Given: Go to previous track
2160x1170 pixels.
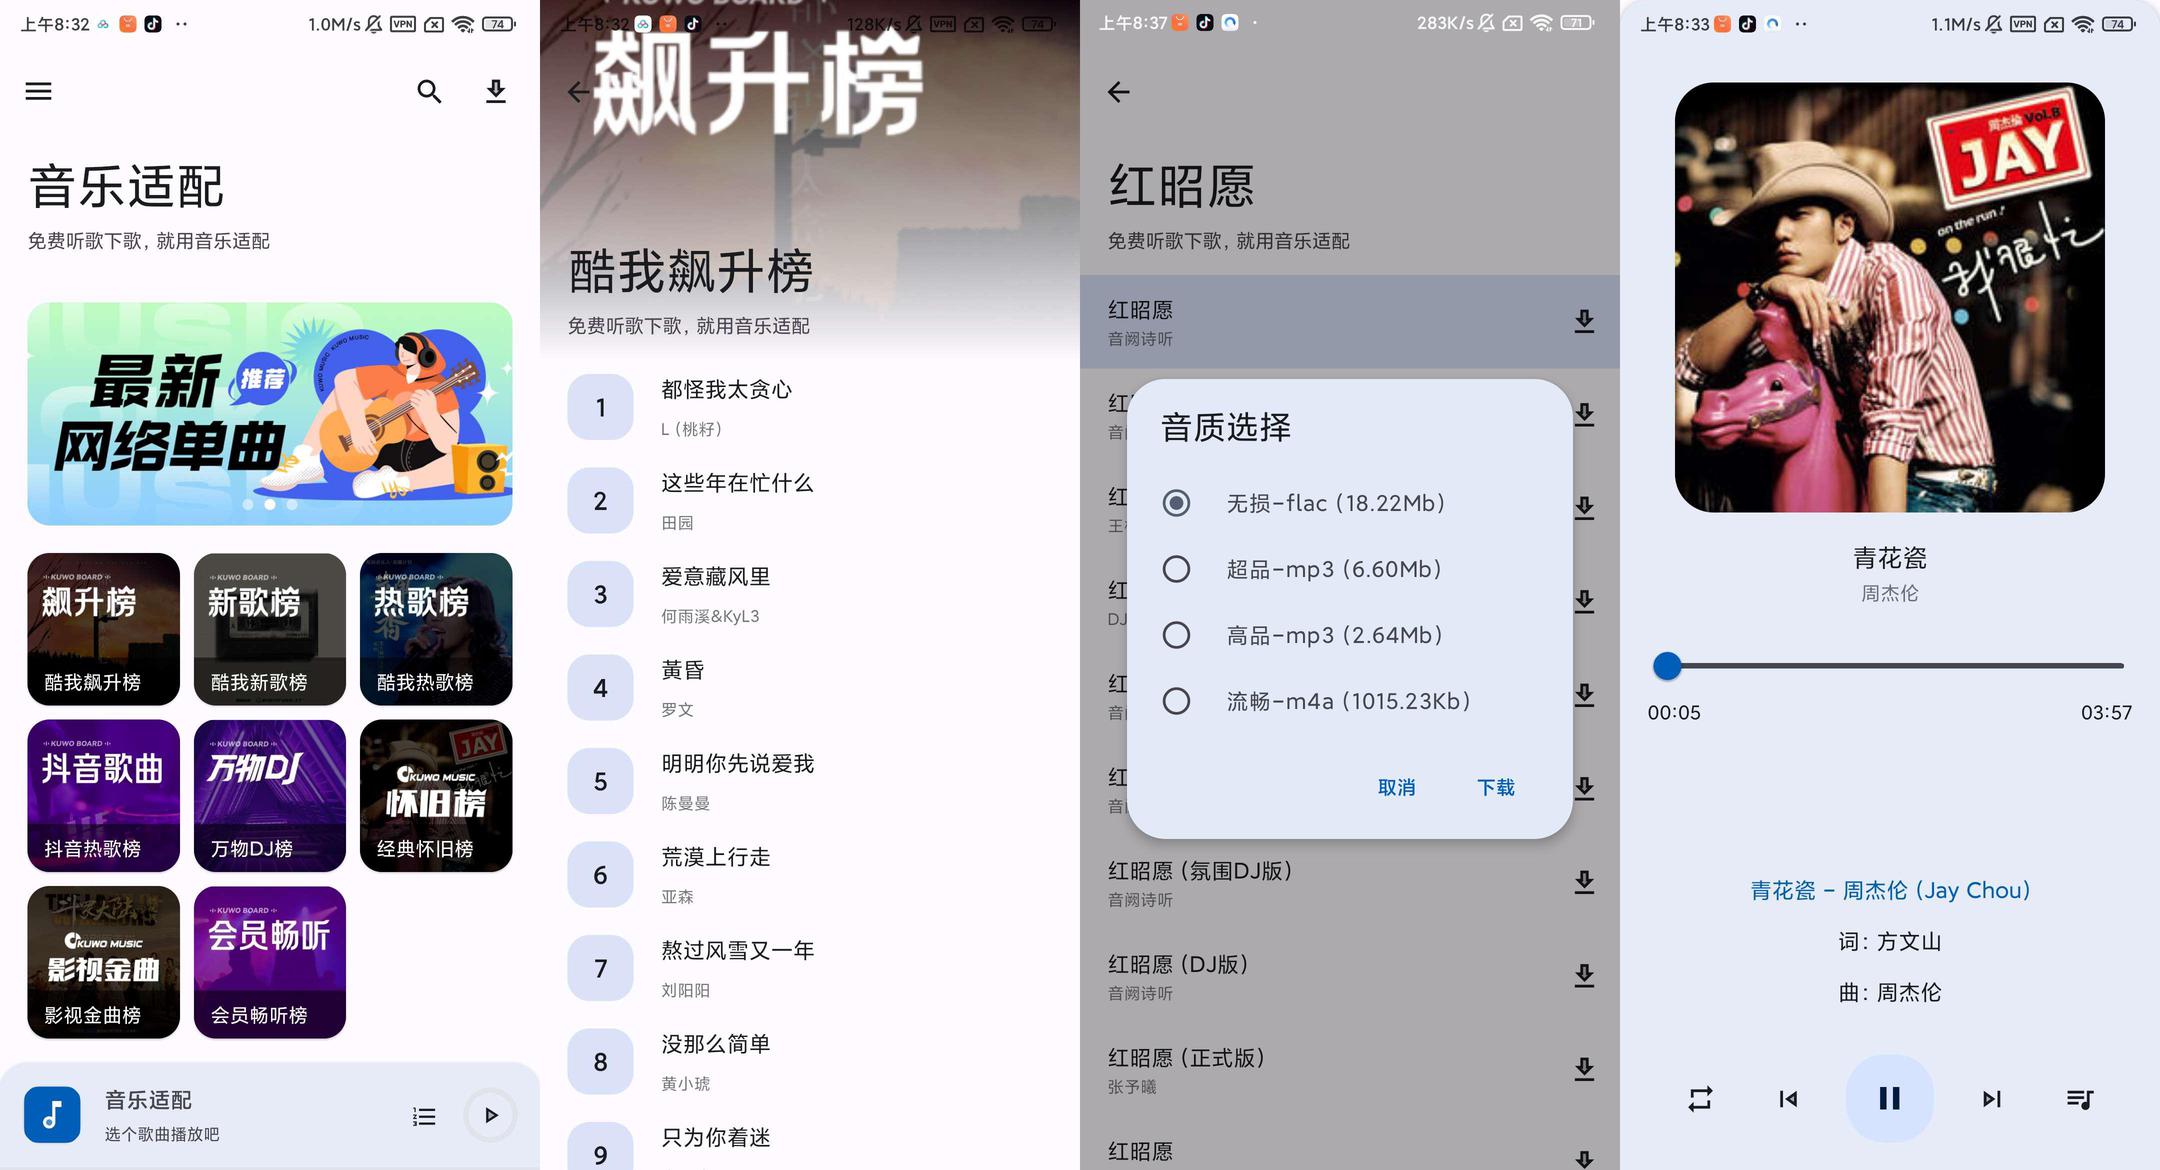Looking at the screenshot, I should (x=1788, y=1099).
